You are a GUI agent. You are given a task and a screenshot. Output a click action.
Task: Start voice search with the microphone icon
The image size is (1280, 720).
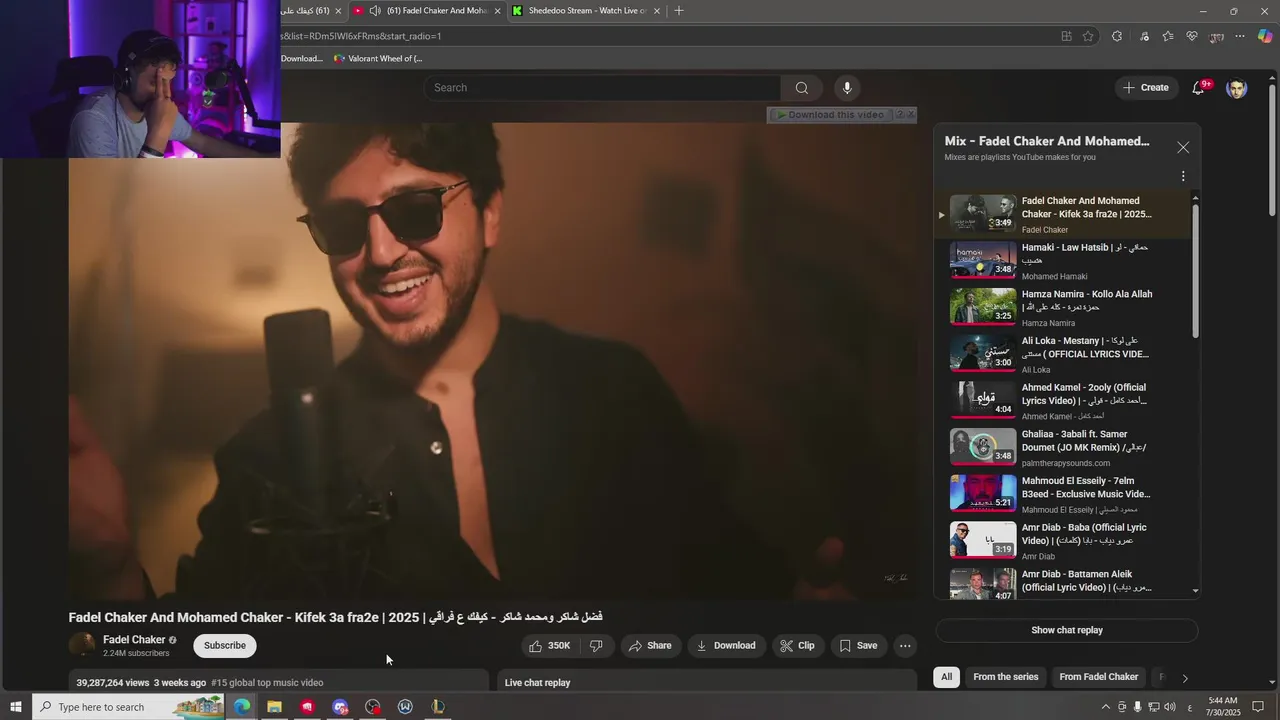[x=847, y=88]
